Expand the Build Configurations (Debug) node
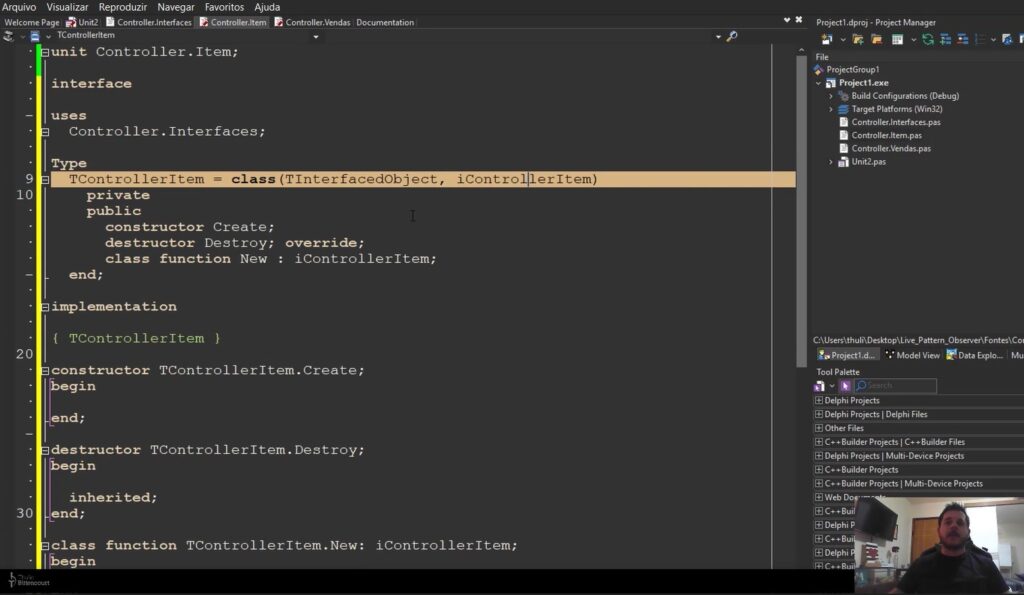Screen dimensions: 1024x595 click(831, 95)
